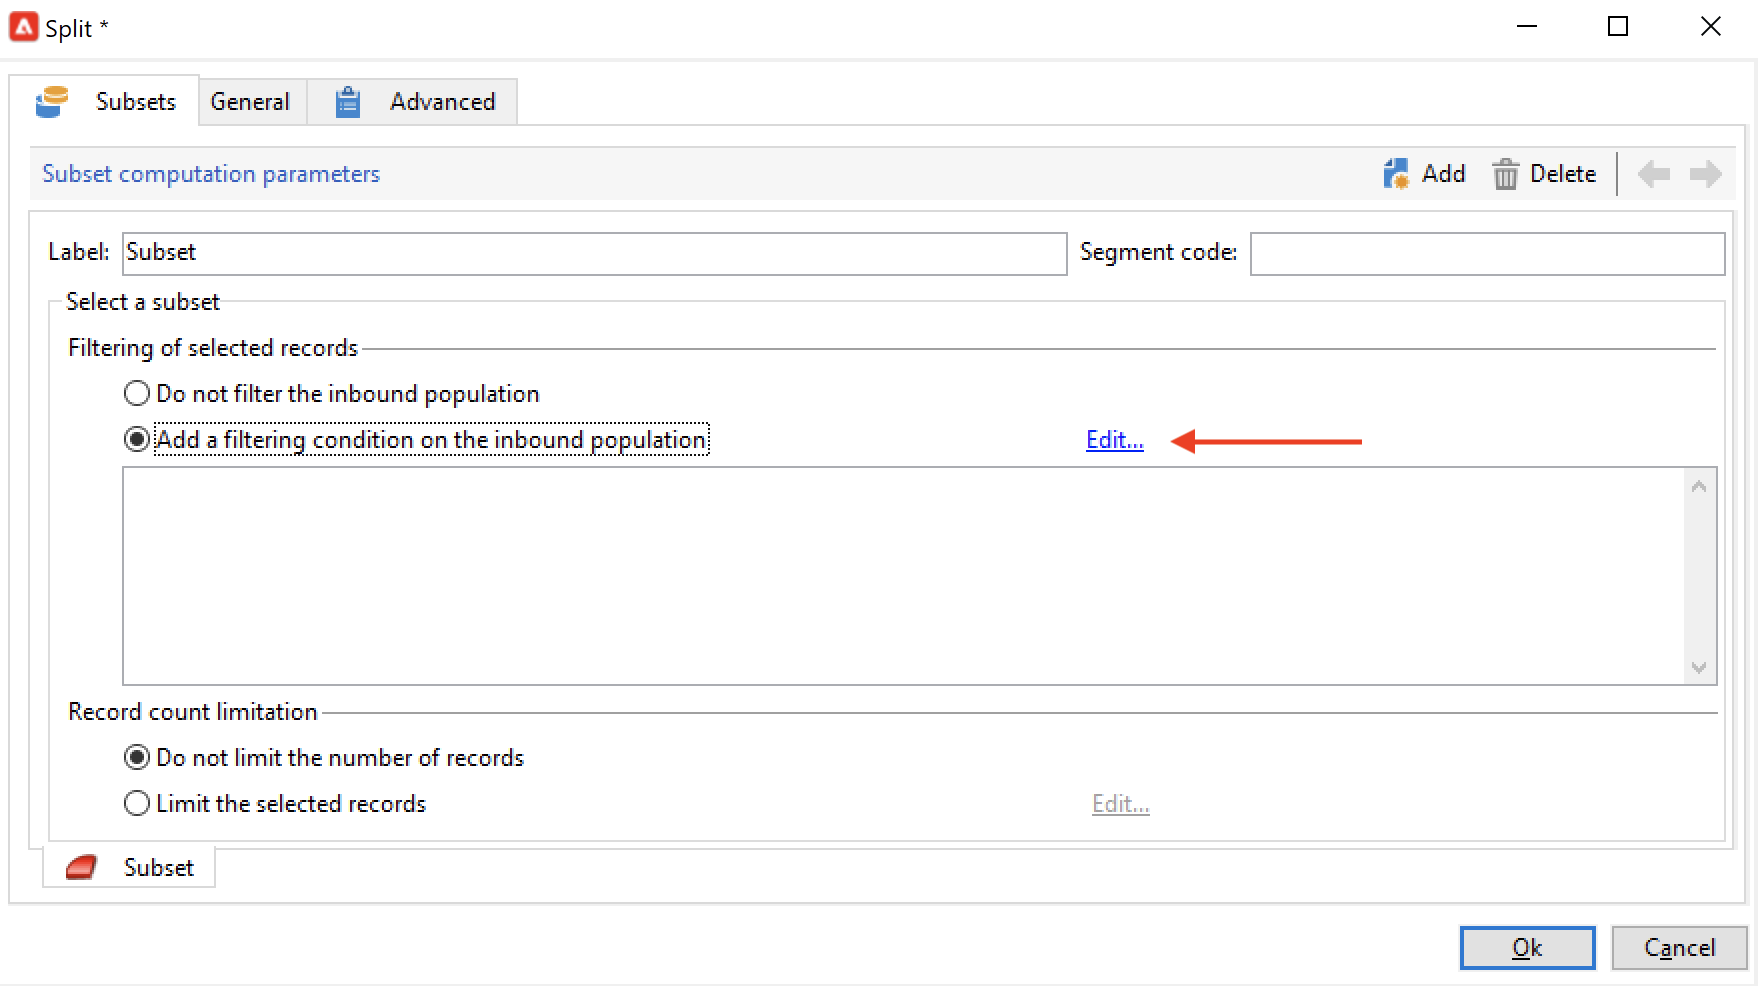
Task: Click the red Subset tab icon
Action: tap(81, 867)
